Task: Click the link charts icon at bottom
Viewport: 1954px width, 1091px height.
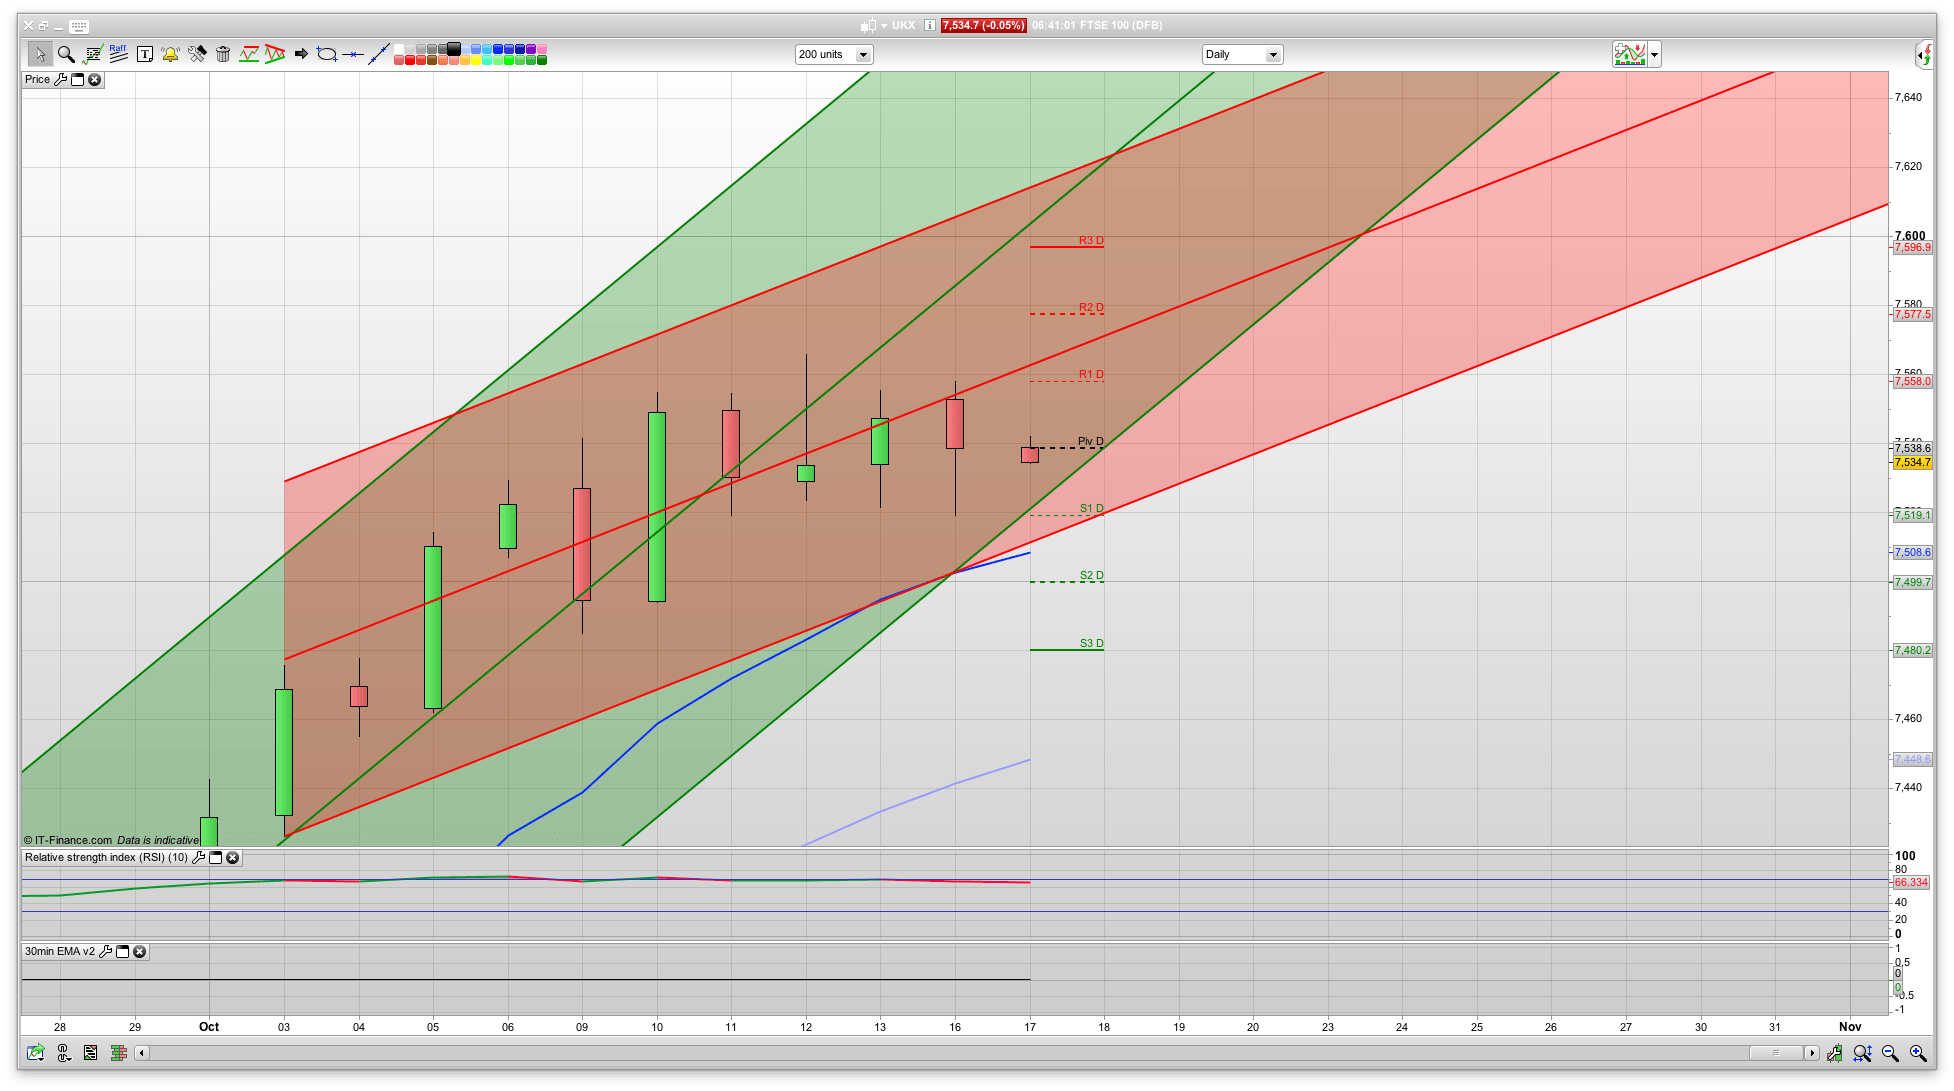Action: tap(64, 1053)
